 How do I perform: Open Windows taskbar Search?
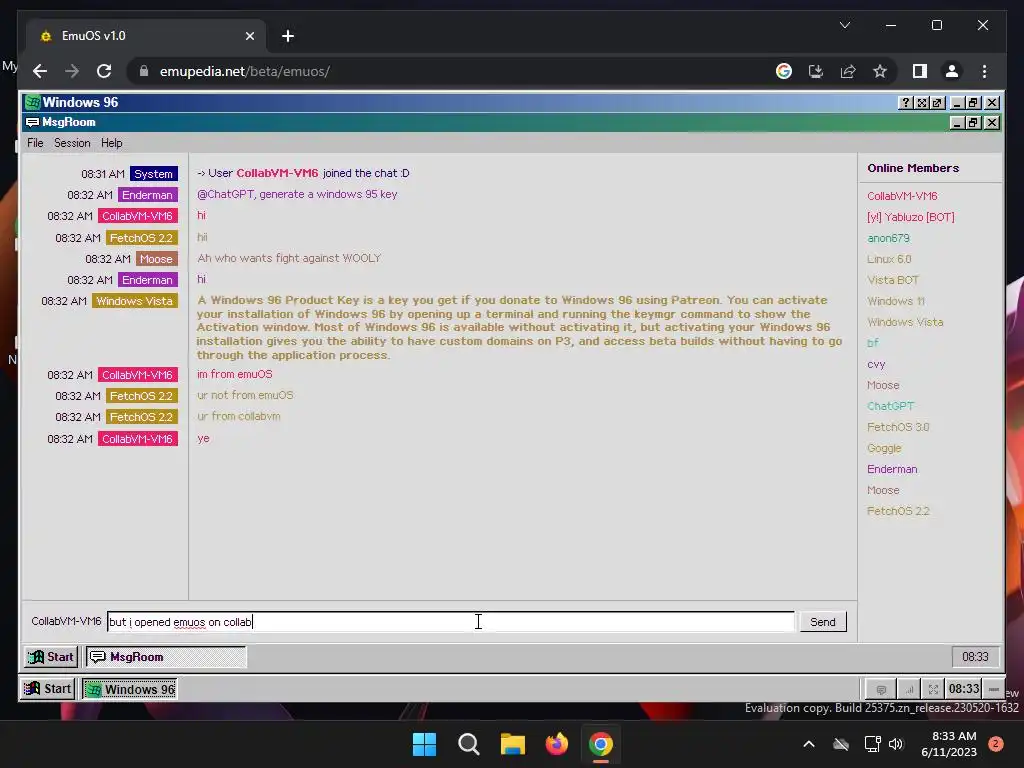click(x=468, y=744)
